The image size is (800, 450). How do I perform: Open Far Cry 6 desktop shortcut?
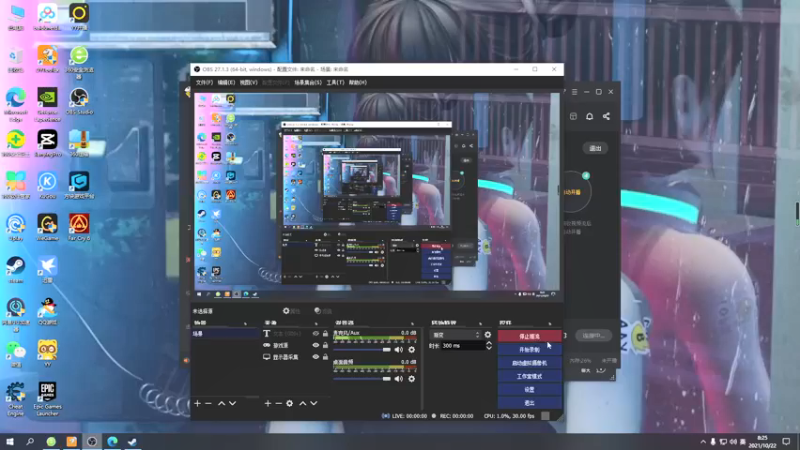[x=79, y=227]
